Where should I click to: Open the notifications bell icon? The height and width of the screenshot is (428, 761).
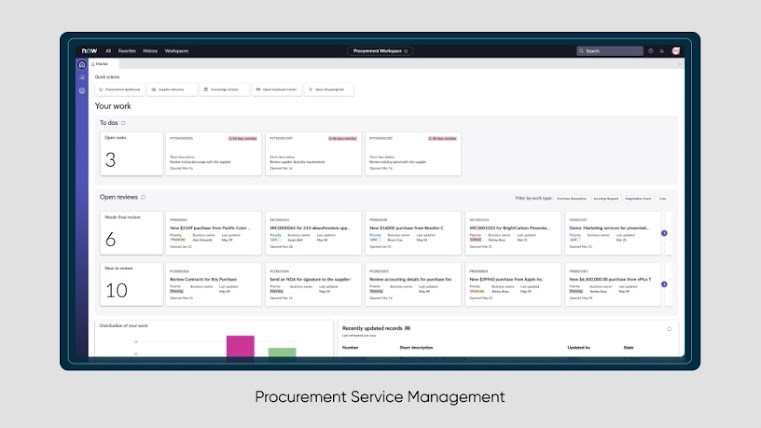pos(662,50)
